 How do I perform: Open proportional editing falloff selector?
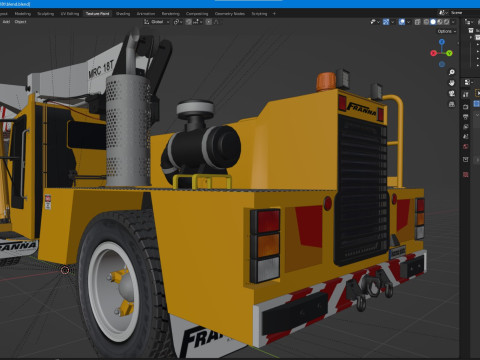pyautogui.click(x=216, y=22)
